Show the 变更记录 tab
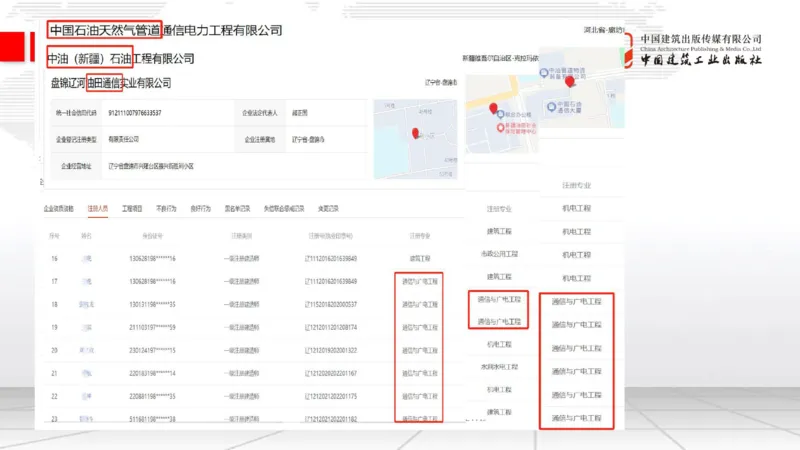The width and height of the screenshot is (800, 450). 328,209
